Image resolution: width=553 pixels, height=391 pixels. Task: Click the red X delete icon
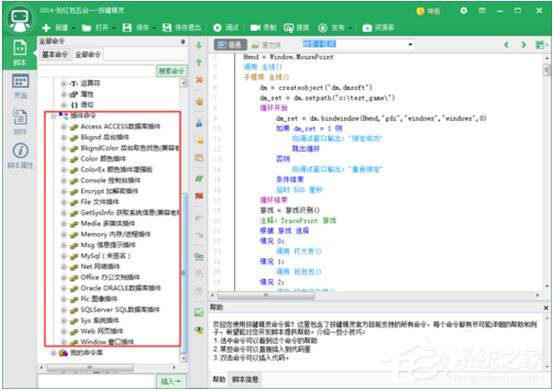pos(199,80)
